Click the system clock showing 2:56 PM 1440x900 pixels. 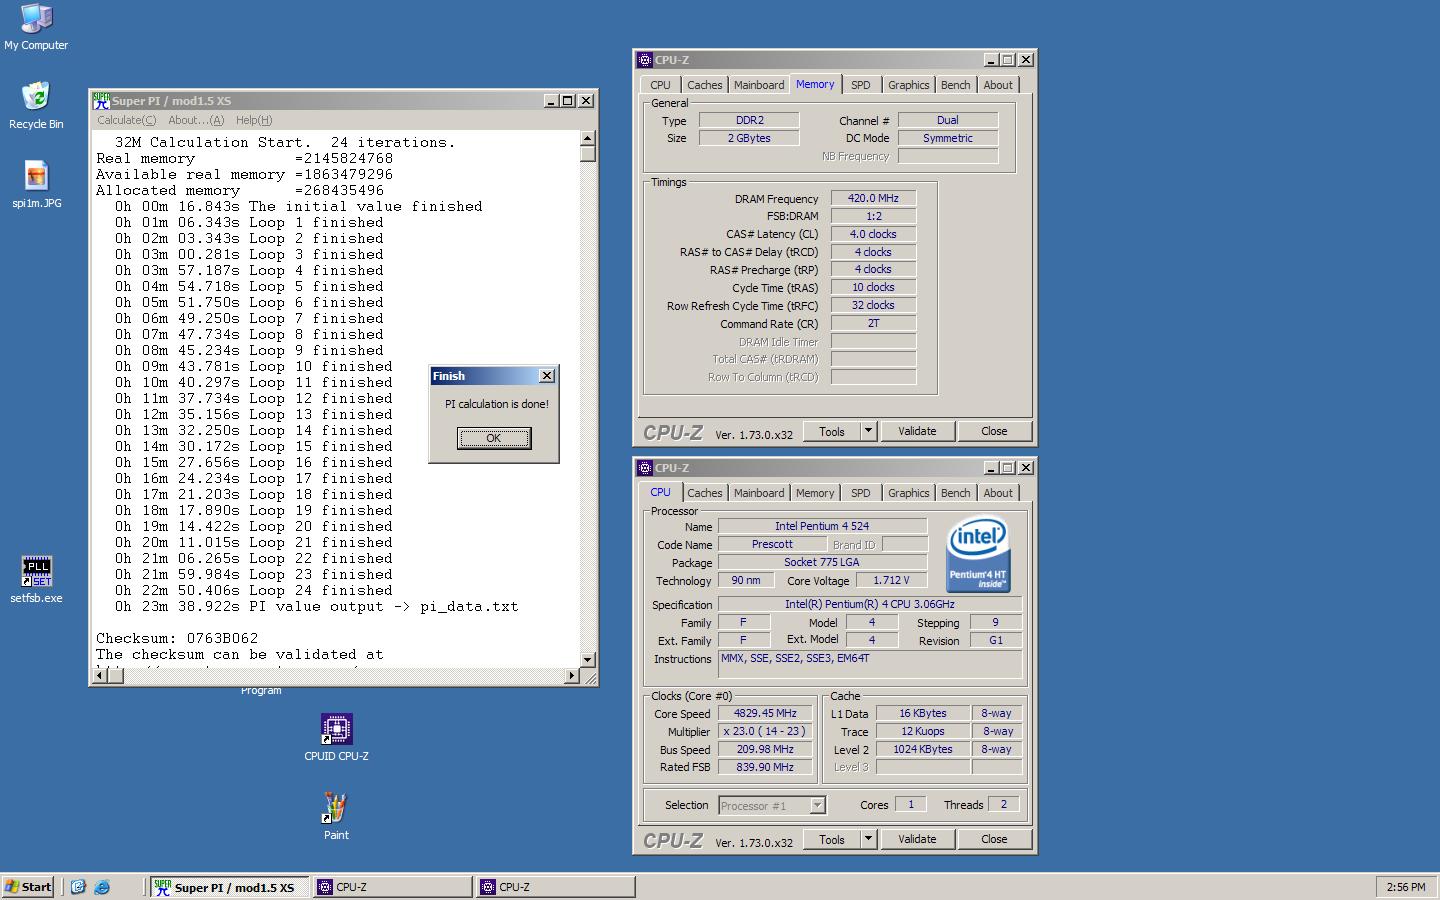click(1406, 887)
